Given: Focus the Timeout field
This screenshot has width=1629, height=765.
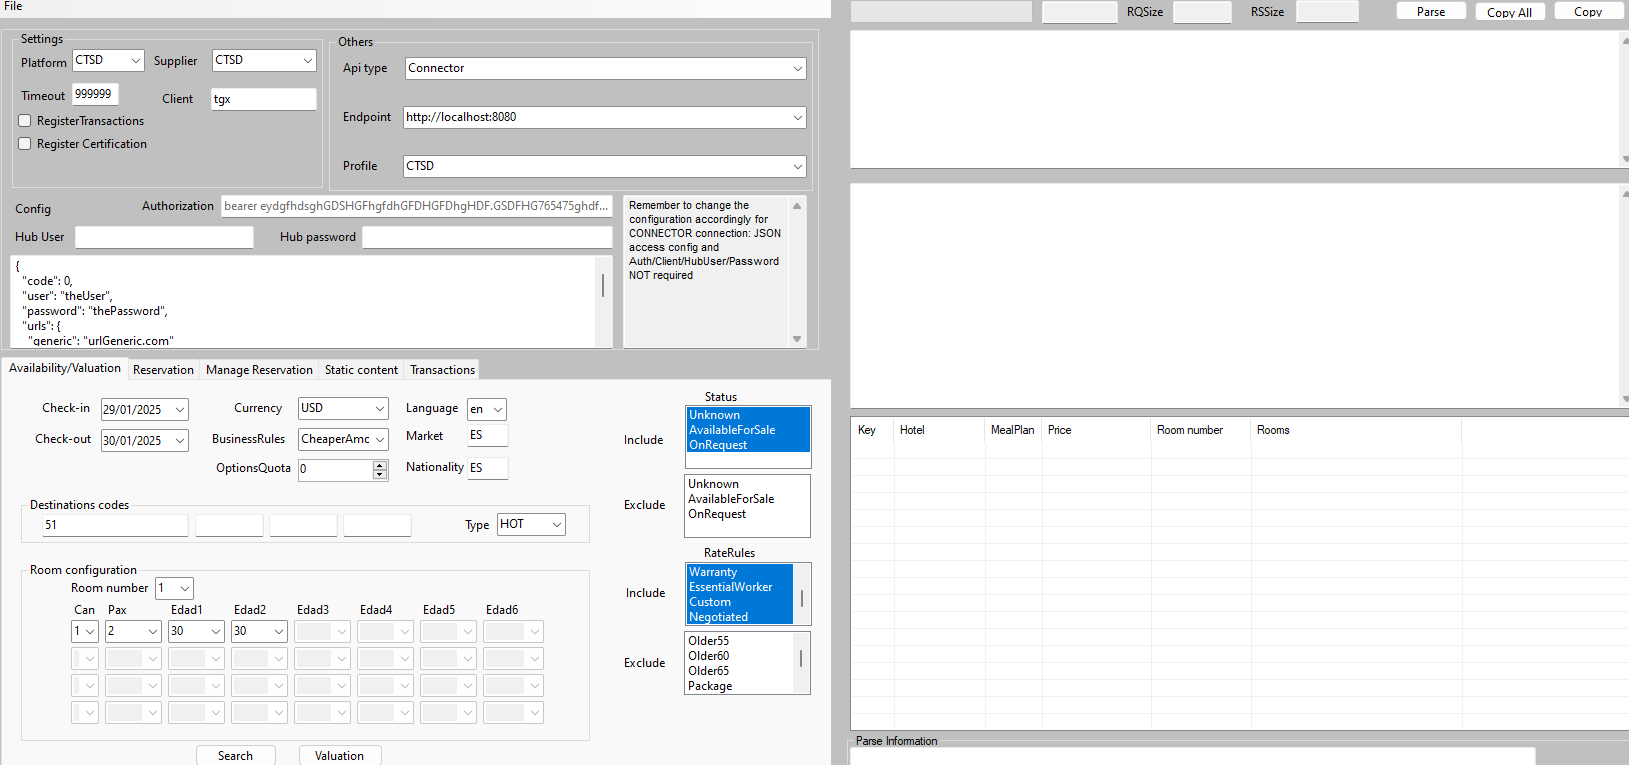Looking at the screenshot, I should 95,94.
